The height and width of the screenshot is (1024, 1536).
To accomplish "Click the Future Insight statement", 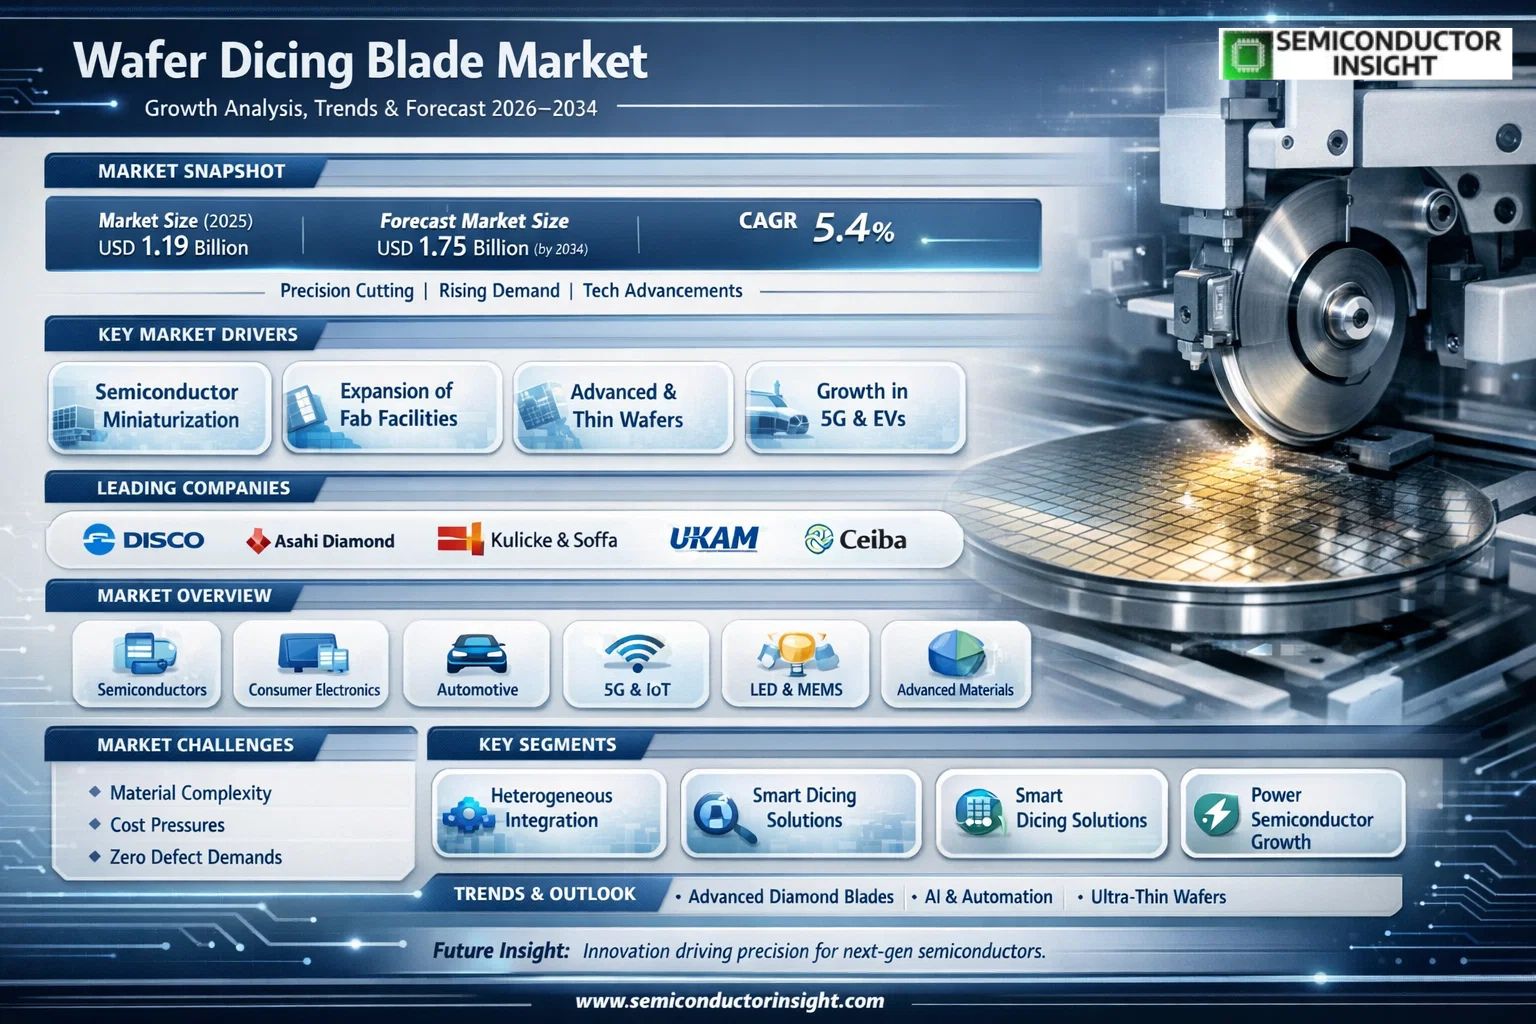I will tap(739, 951).
